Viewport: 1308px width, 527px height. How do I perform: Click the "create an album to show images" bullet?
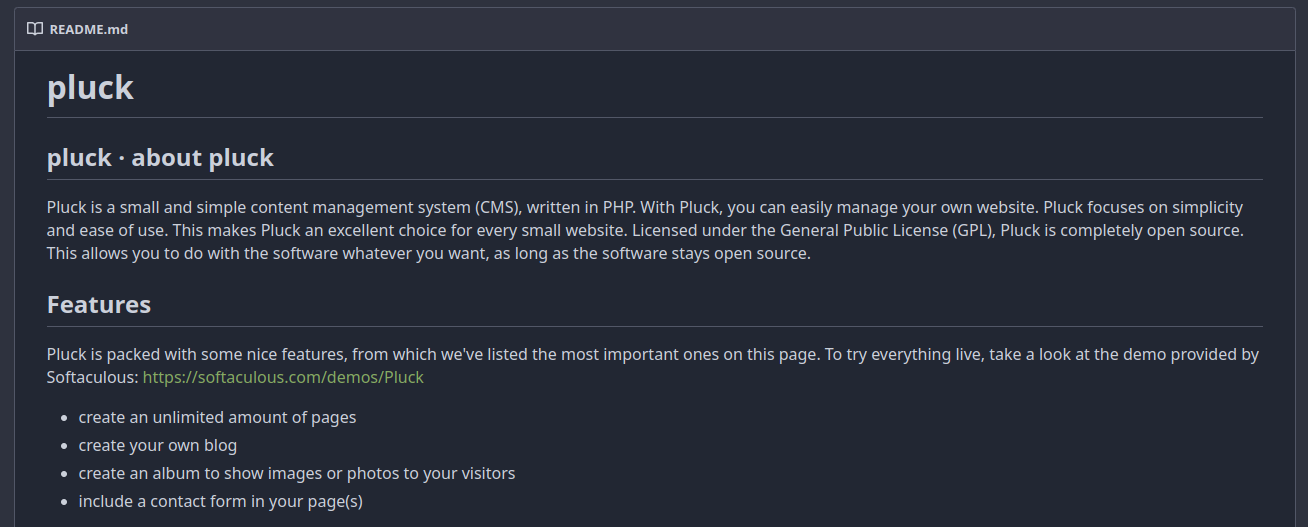click(297, 473)
